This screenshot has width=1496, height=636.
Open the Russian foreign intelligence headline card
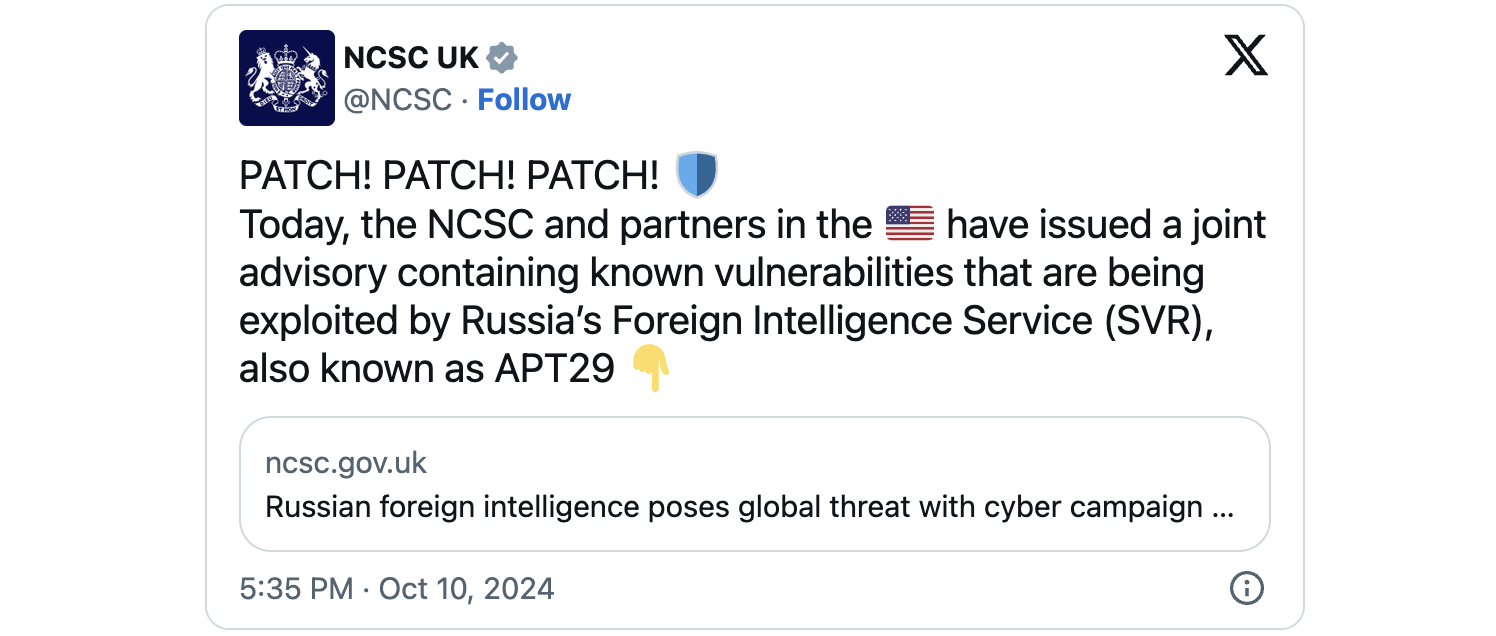755,484
